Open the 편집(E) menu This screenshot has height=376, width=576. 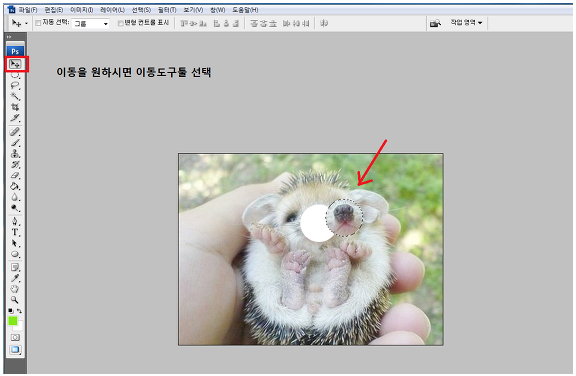pos(54,10)
